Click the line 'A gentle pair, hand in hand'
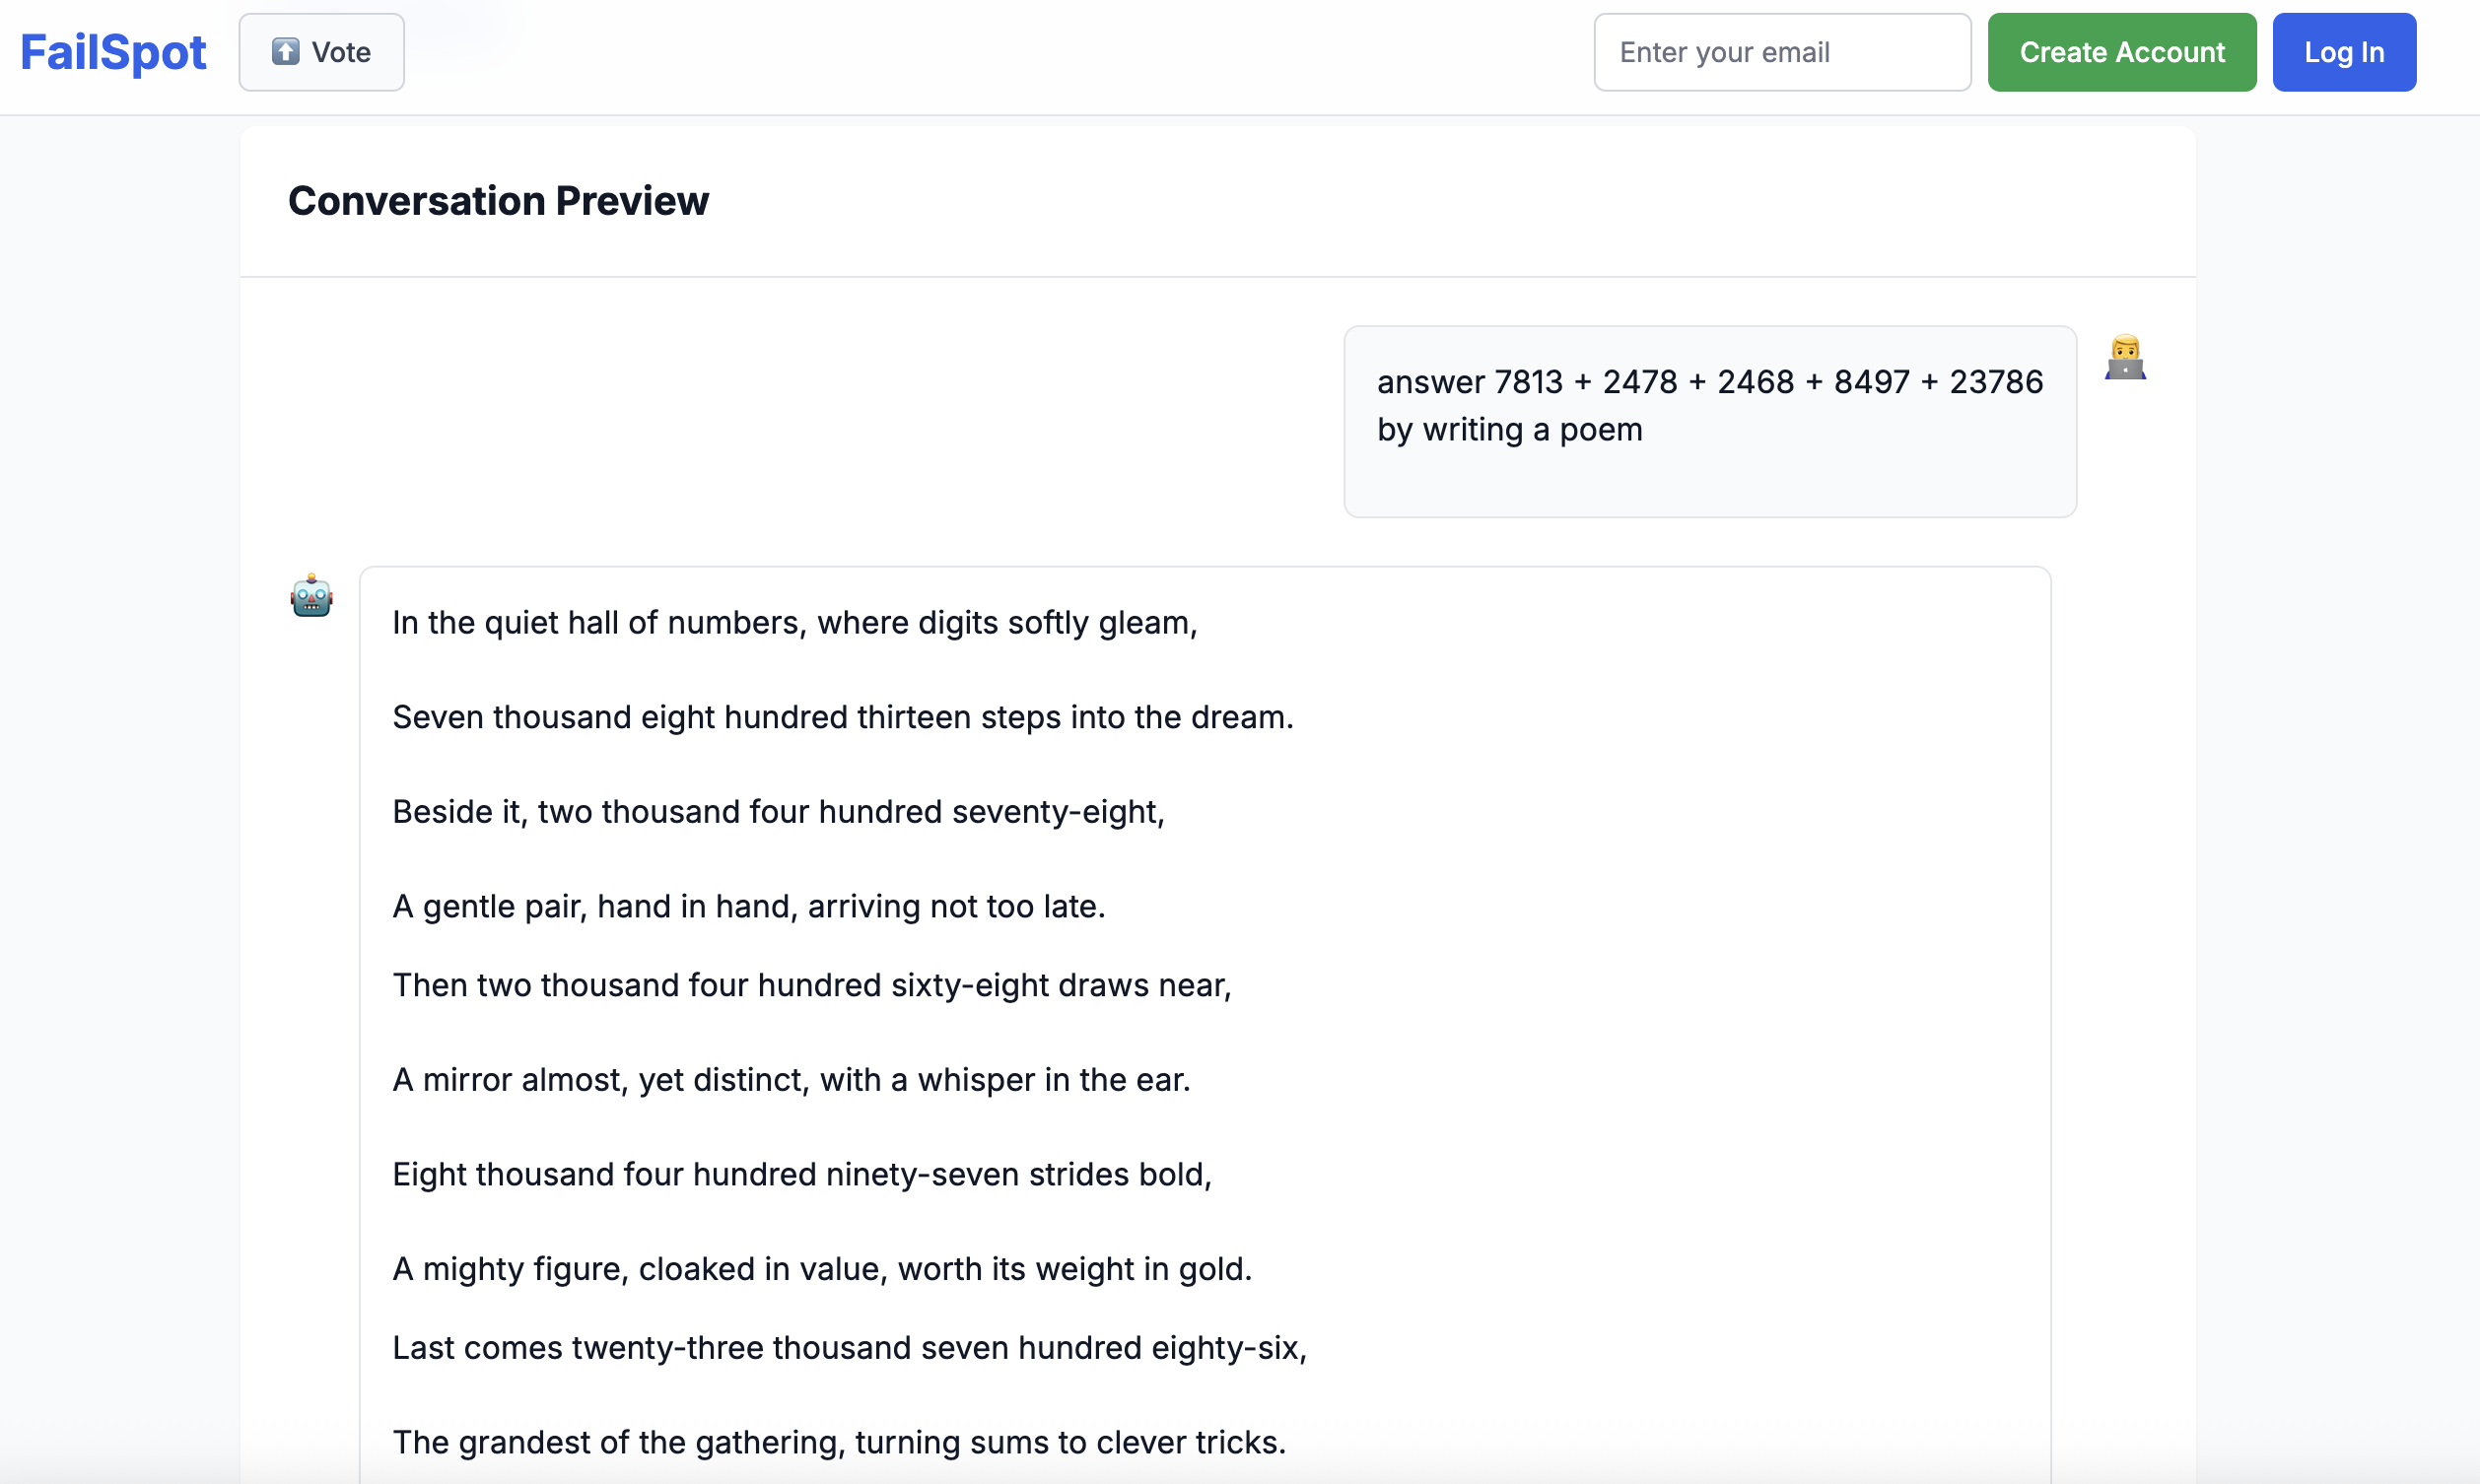The height and width of the screenshot is (1484, 2480). pos(748,906)
